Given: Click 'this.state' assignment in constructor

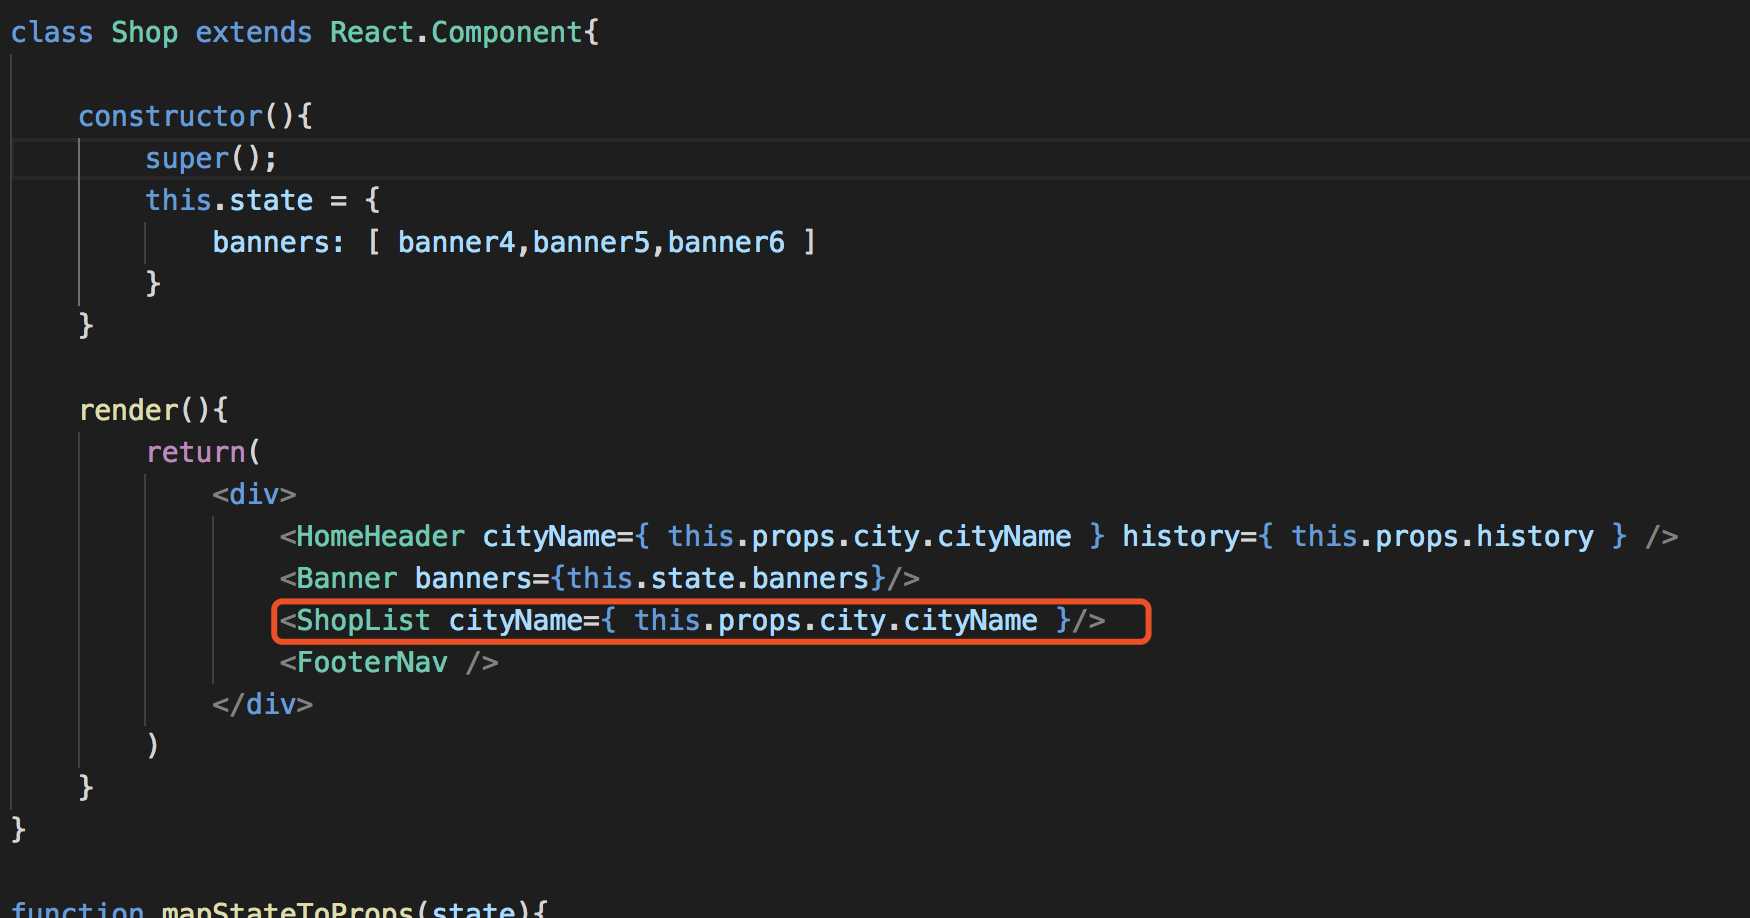Looking at the screenshot, I should click(x=229, y=201).
